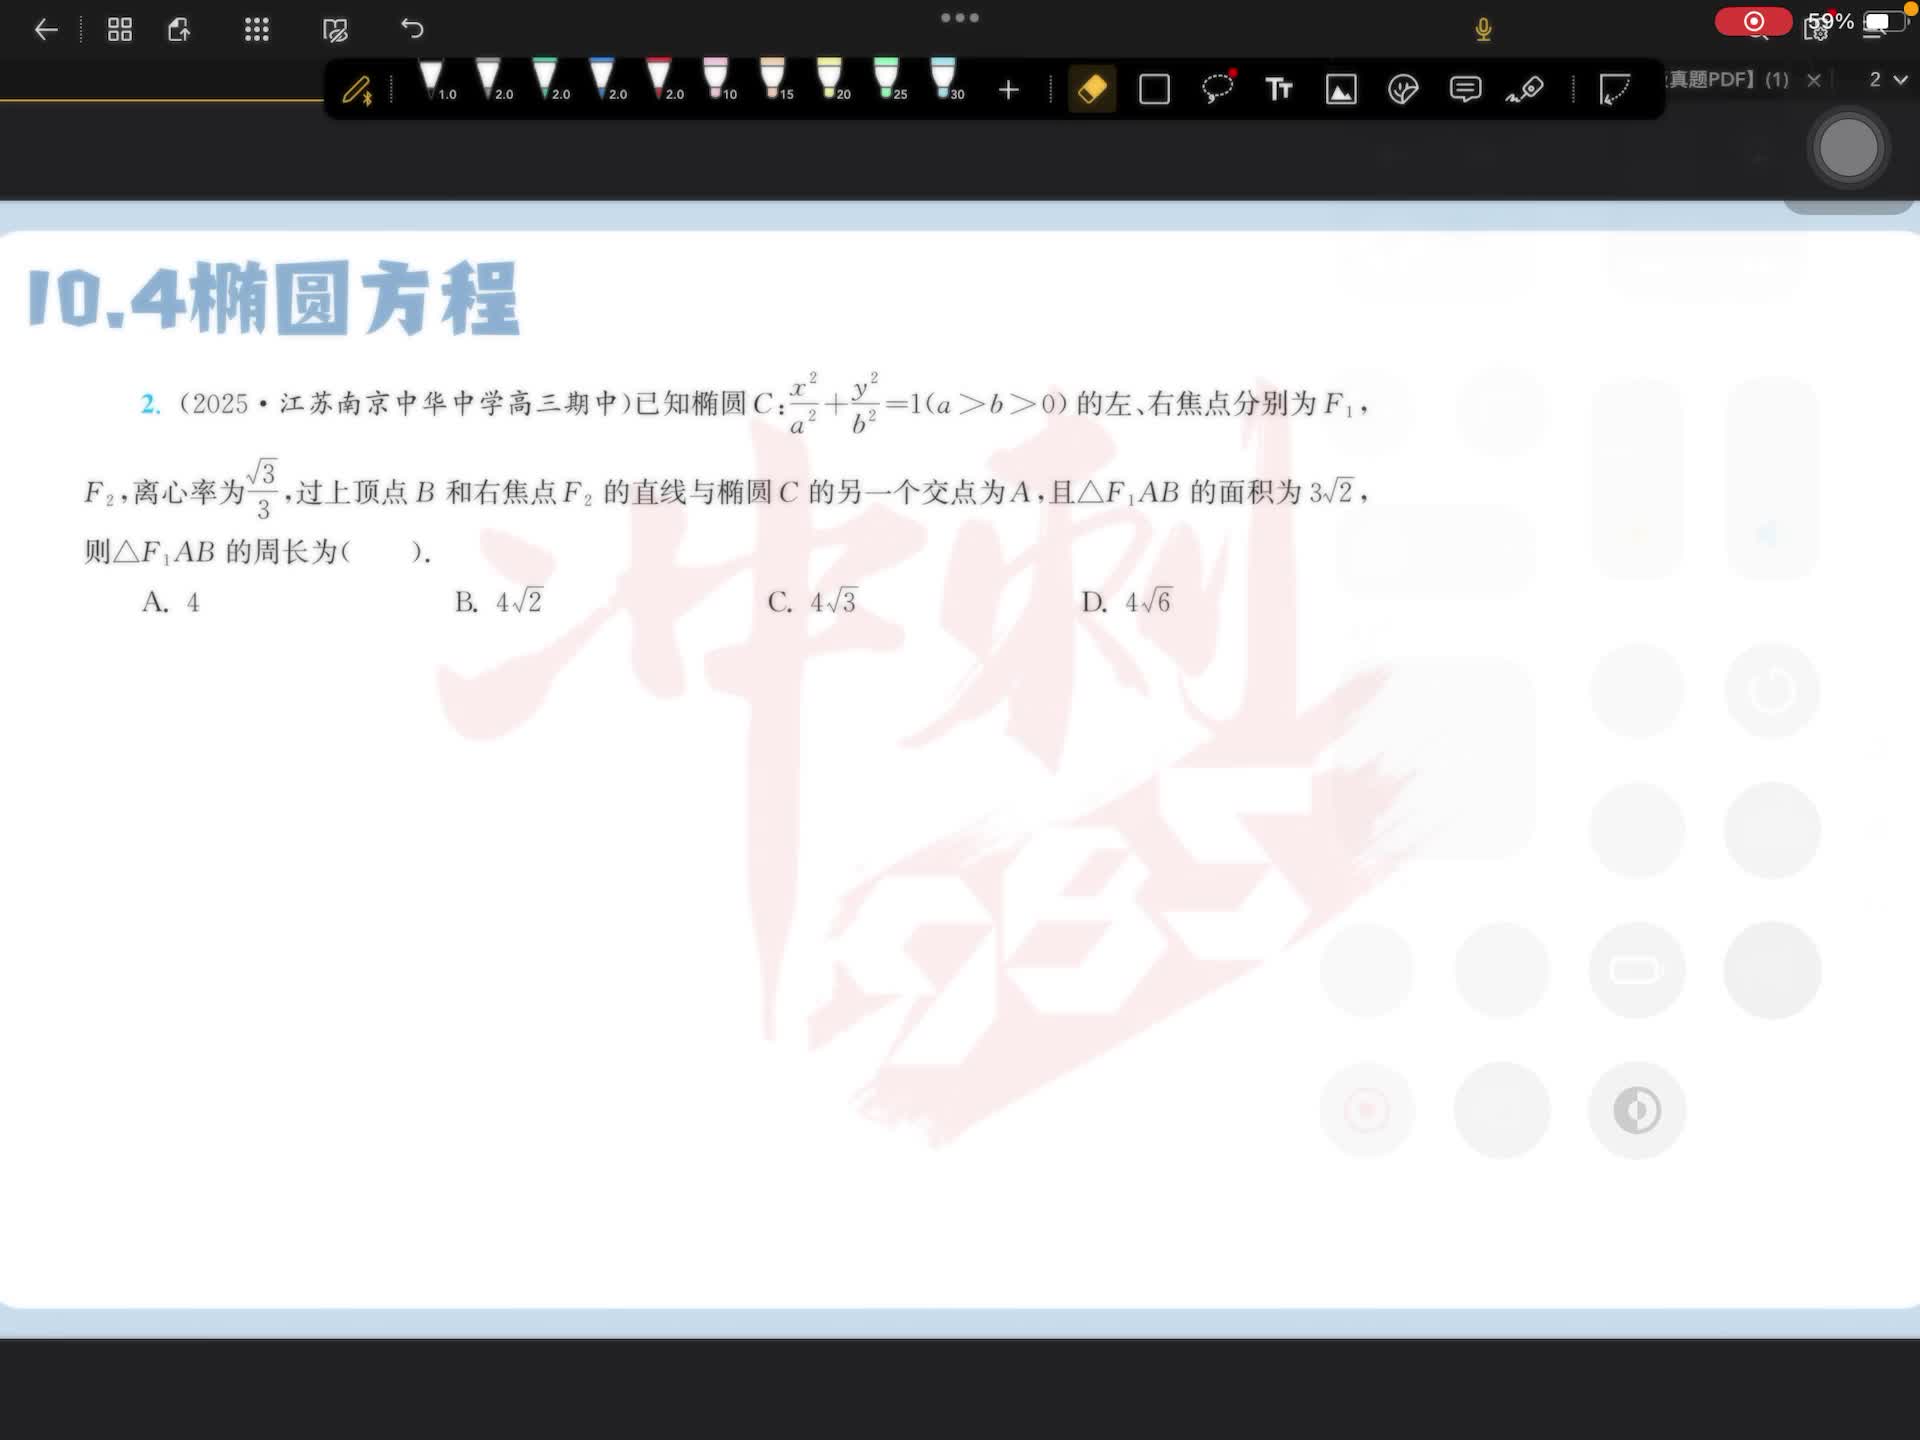Open the three-dot overflow menu at top

click(959, 17)
